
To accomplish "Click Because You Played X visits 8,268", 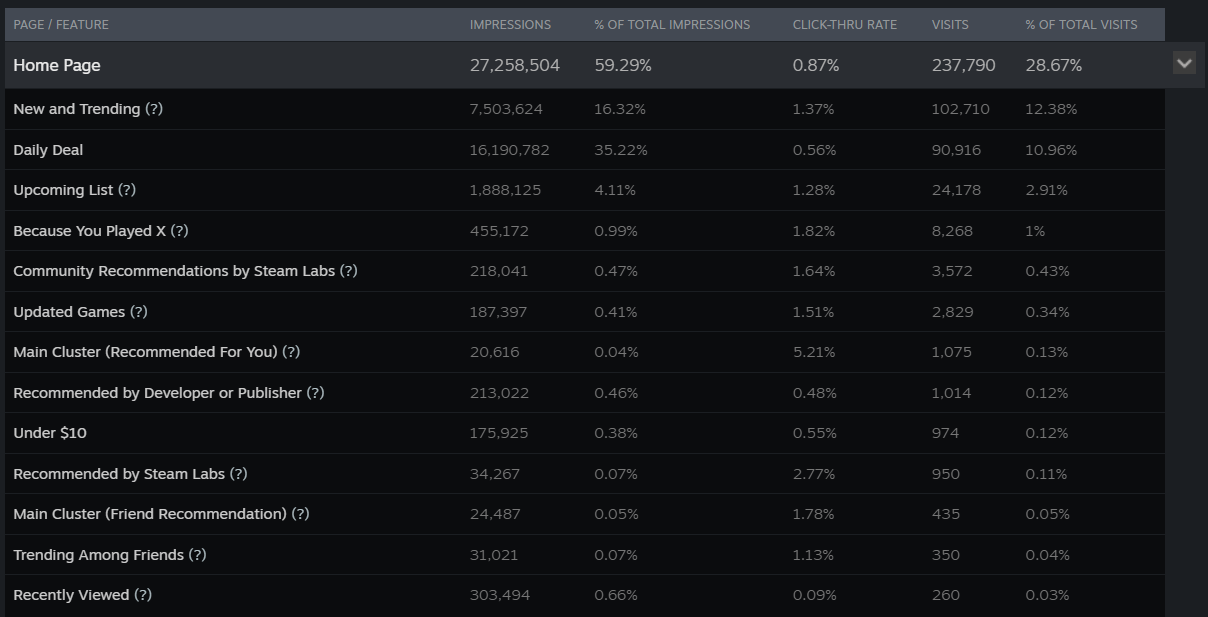I will 952,231.
